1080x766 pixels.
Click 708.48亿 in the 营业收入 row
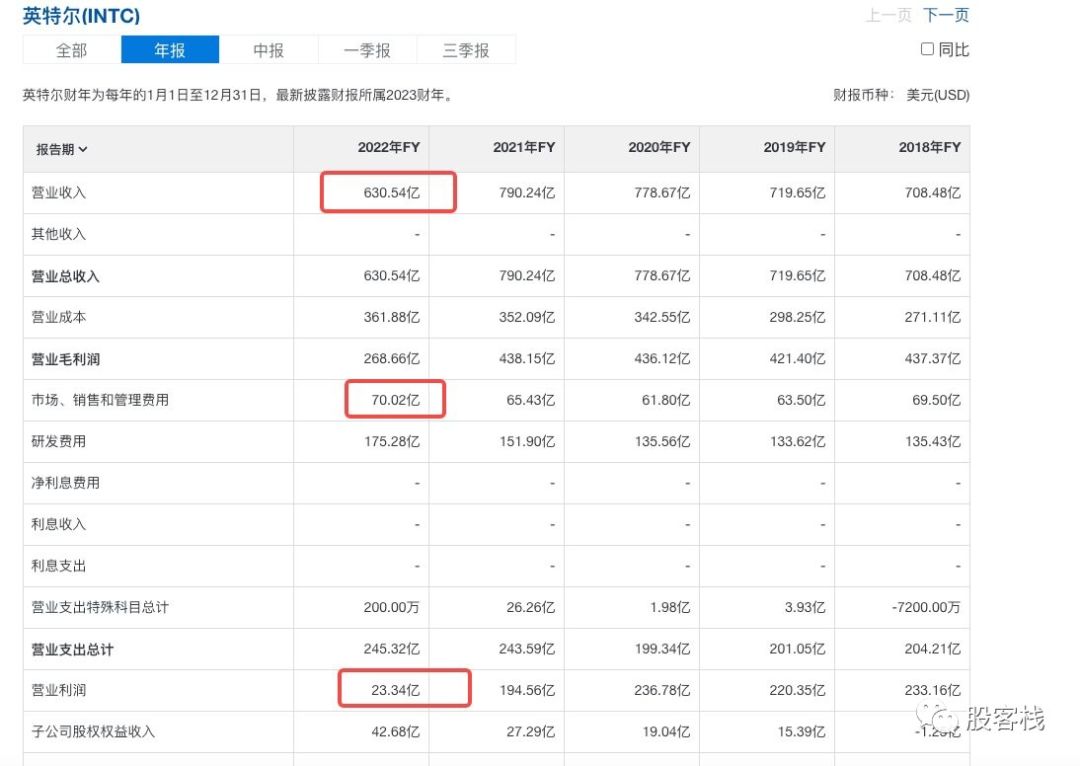[933, 193]
